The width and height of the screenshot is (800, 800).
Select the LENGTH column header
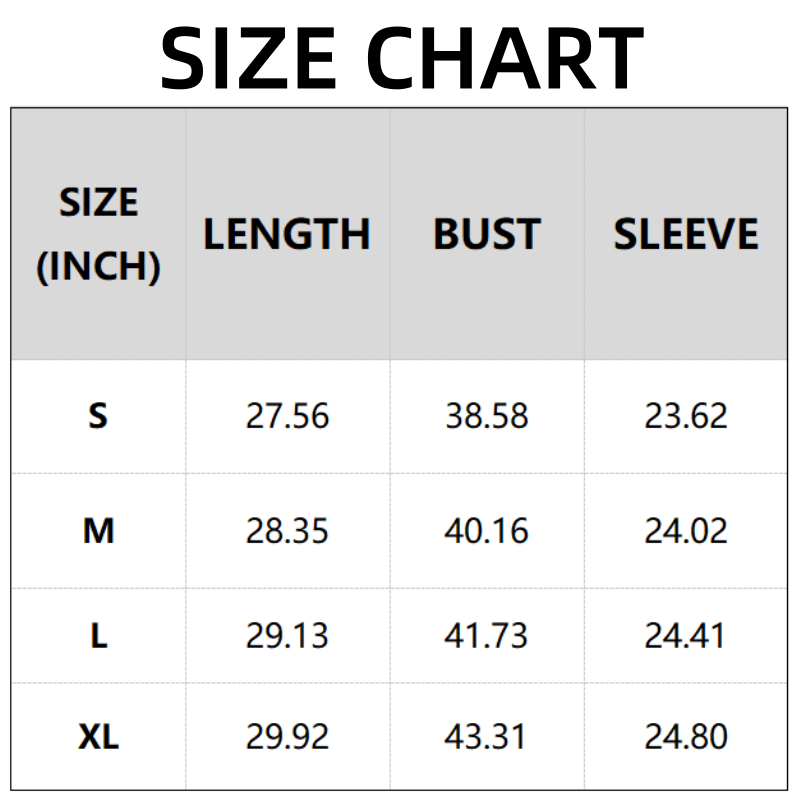click(x=287, y=235)
